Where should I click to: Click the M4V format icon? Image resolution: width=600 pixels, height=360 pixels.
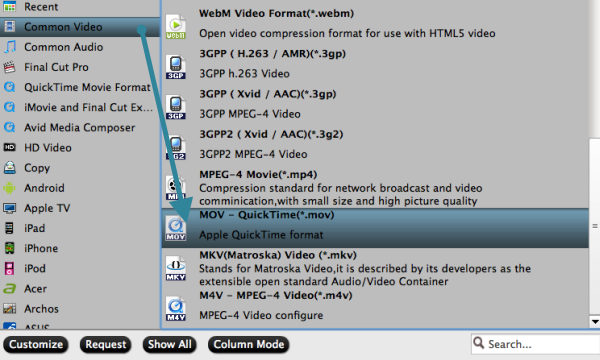pyautogui.click(x=176, y=309)
